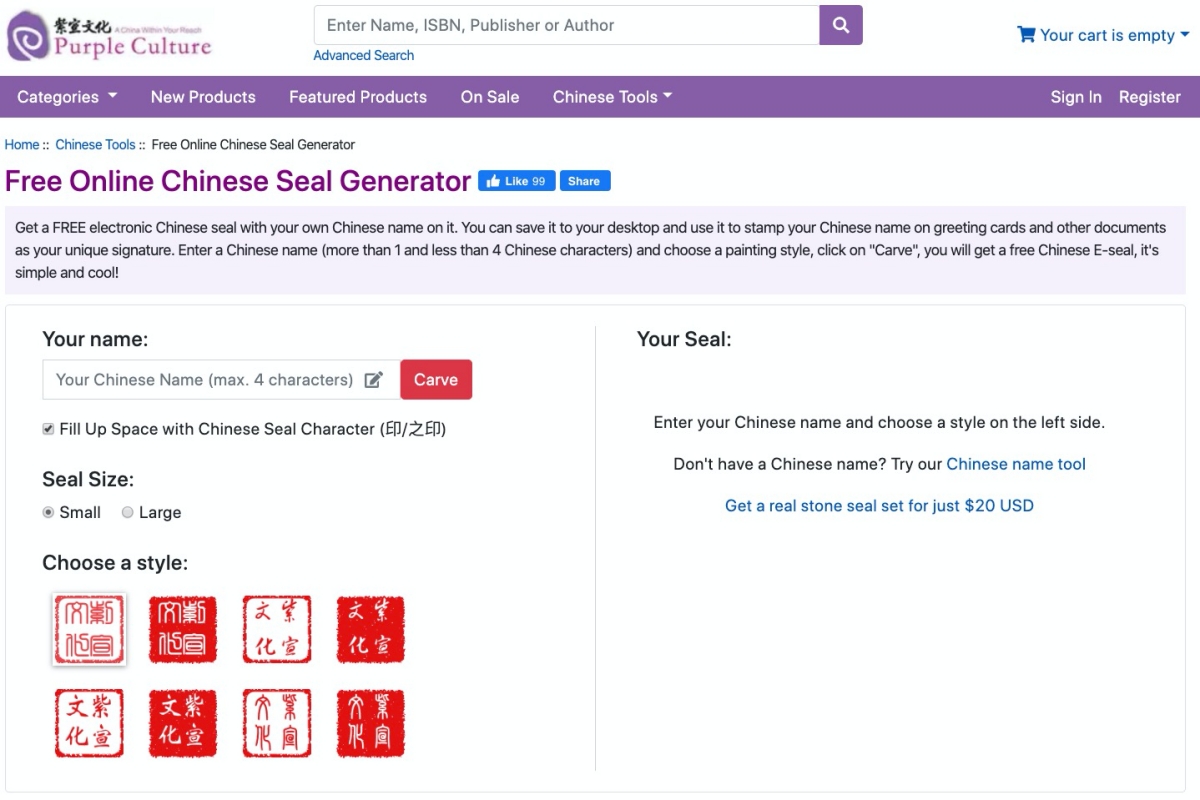Select the last seal style in bottom row
This screenshot has width=1200, height=800.
click(370, 723)
